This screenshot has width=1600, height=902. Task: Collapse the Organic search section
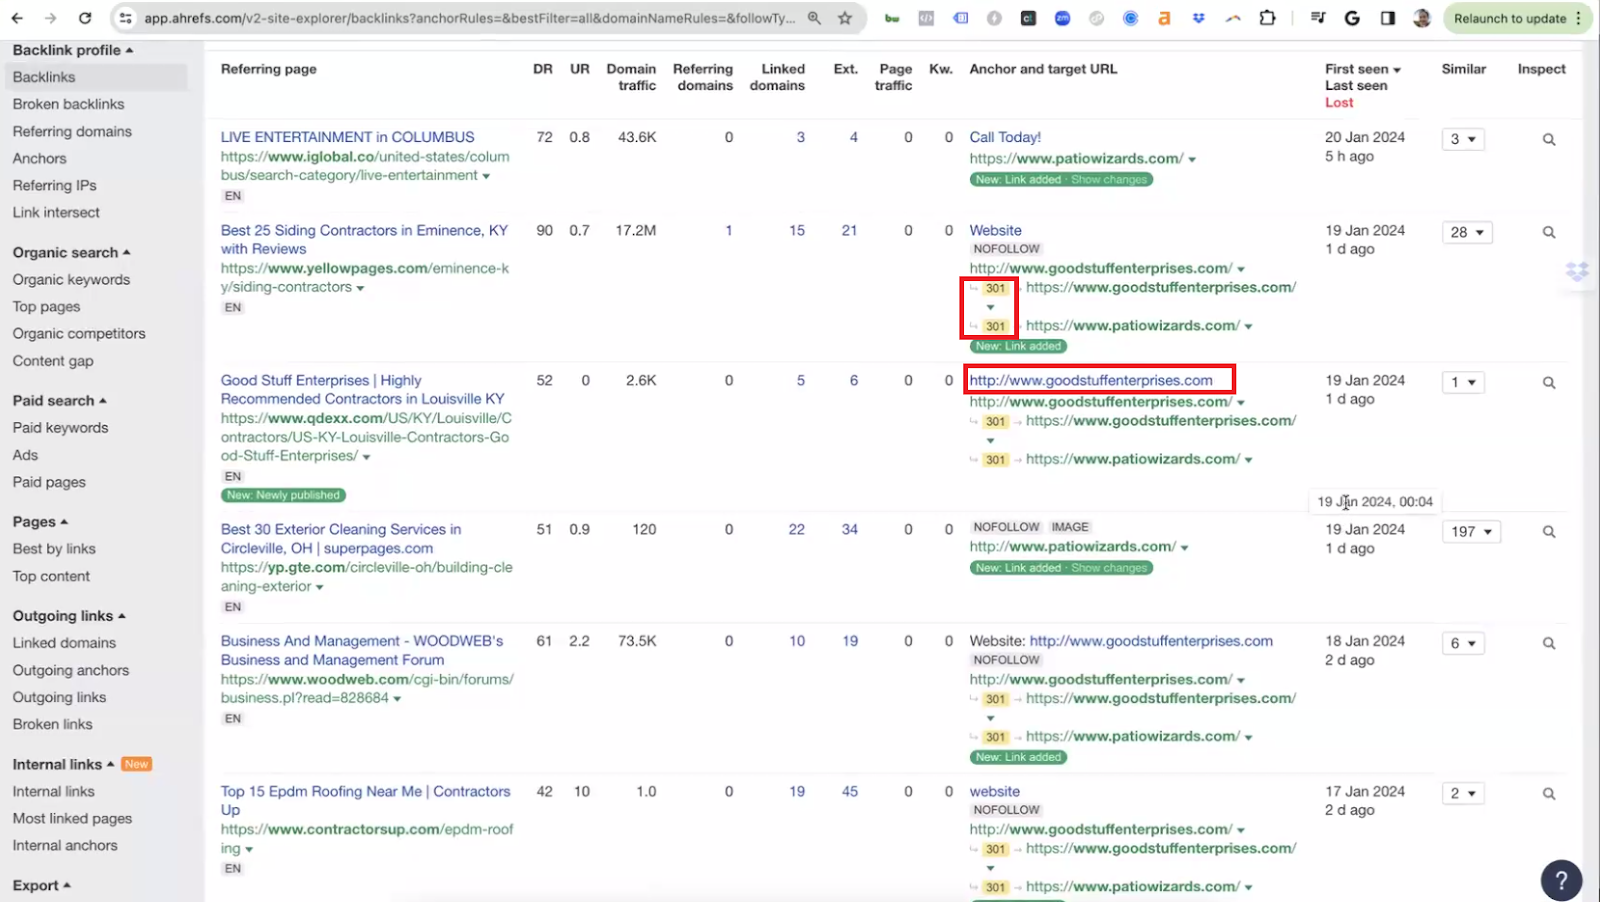tap(71, 253)
